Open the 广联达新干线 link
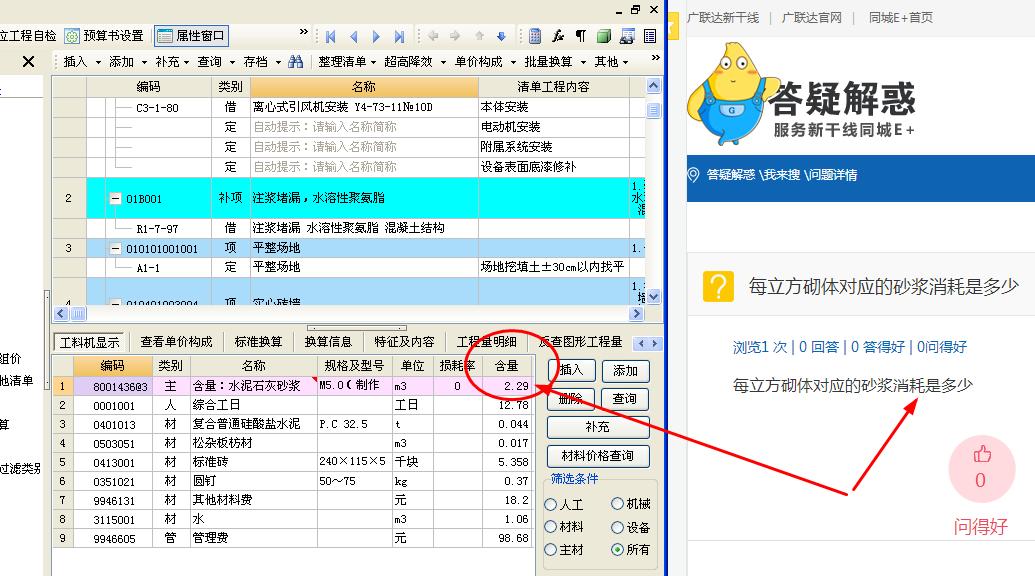 722,18
